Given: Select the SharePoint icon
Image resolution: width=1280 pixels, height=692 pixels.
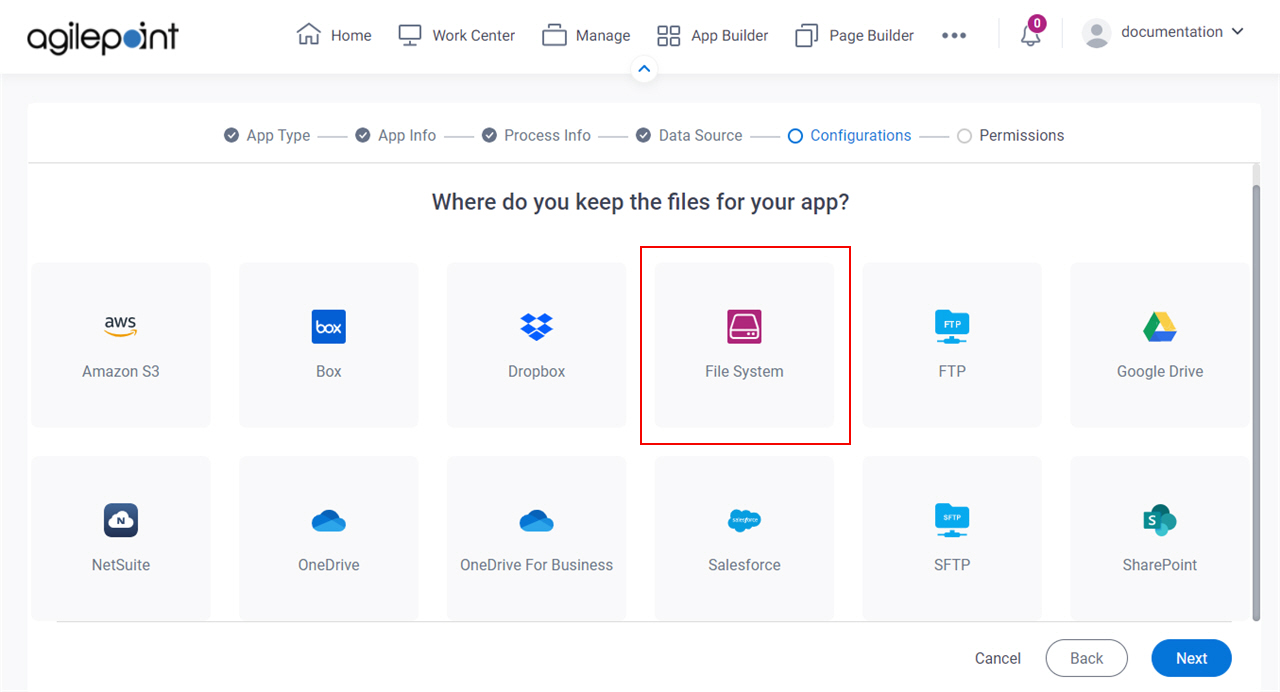Looking at the screenshot, I should click(x=1160, y=520).
